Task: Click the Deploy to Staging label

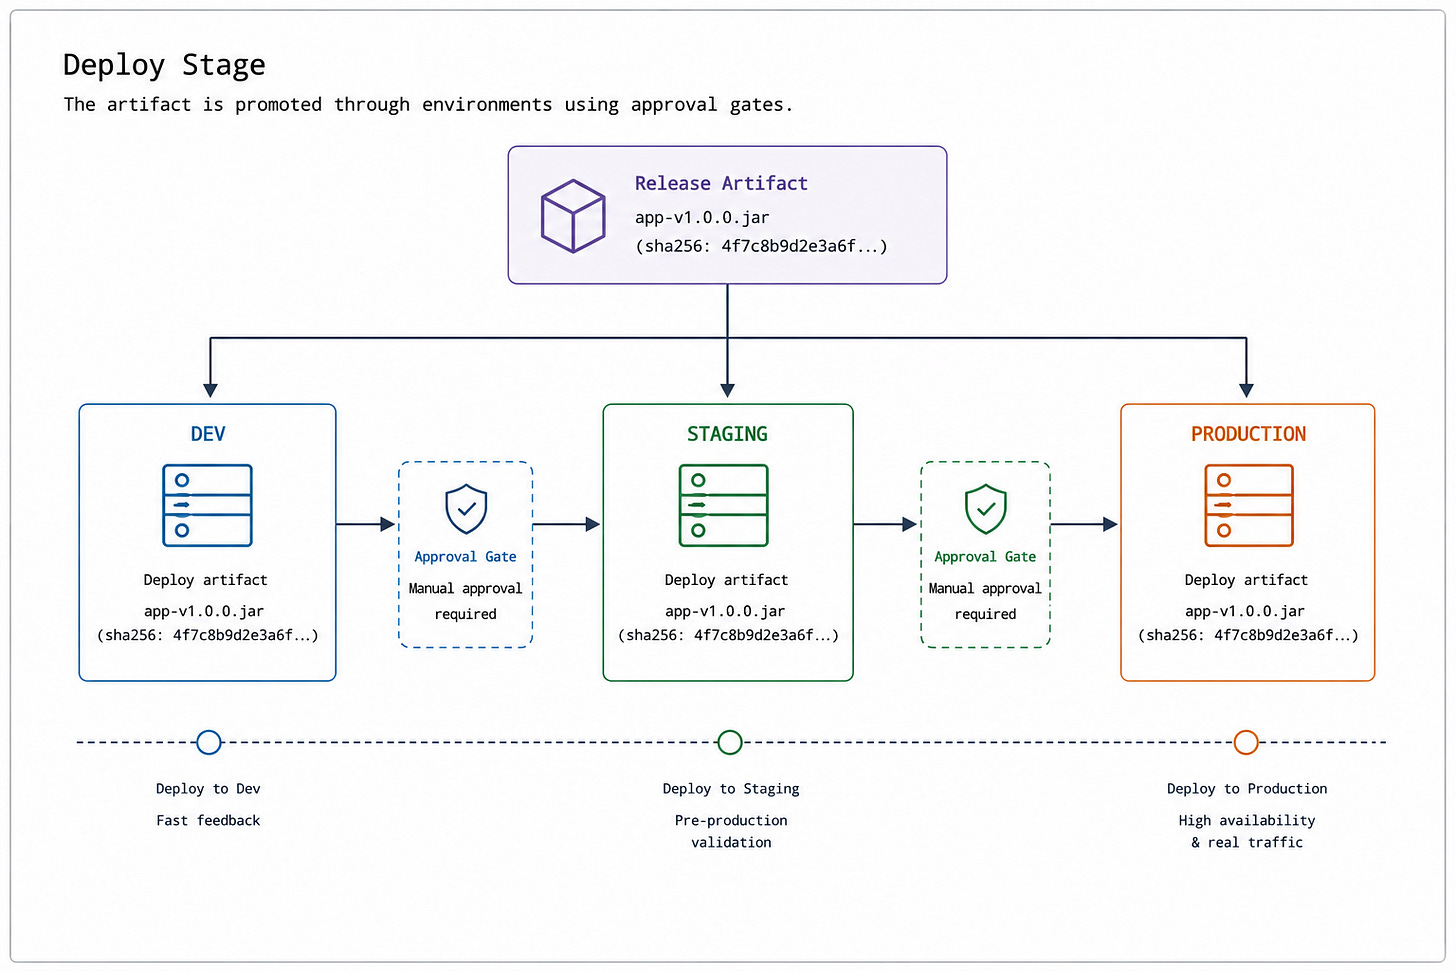Action: tap(731, 789)
